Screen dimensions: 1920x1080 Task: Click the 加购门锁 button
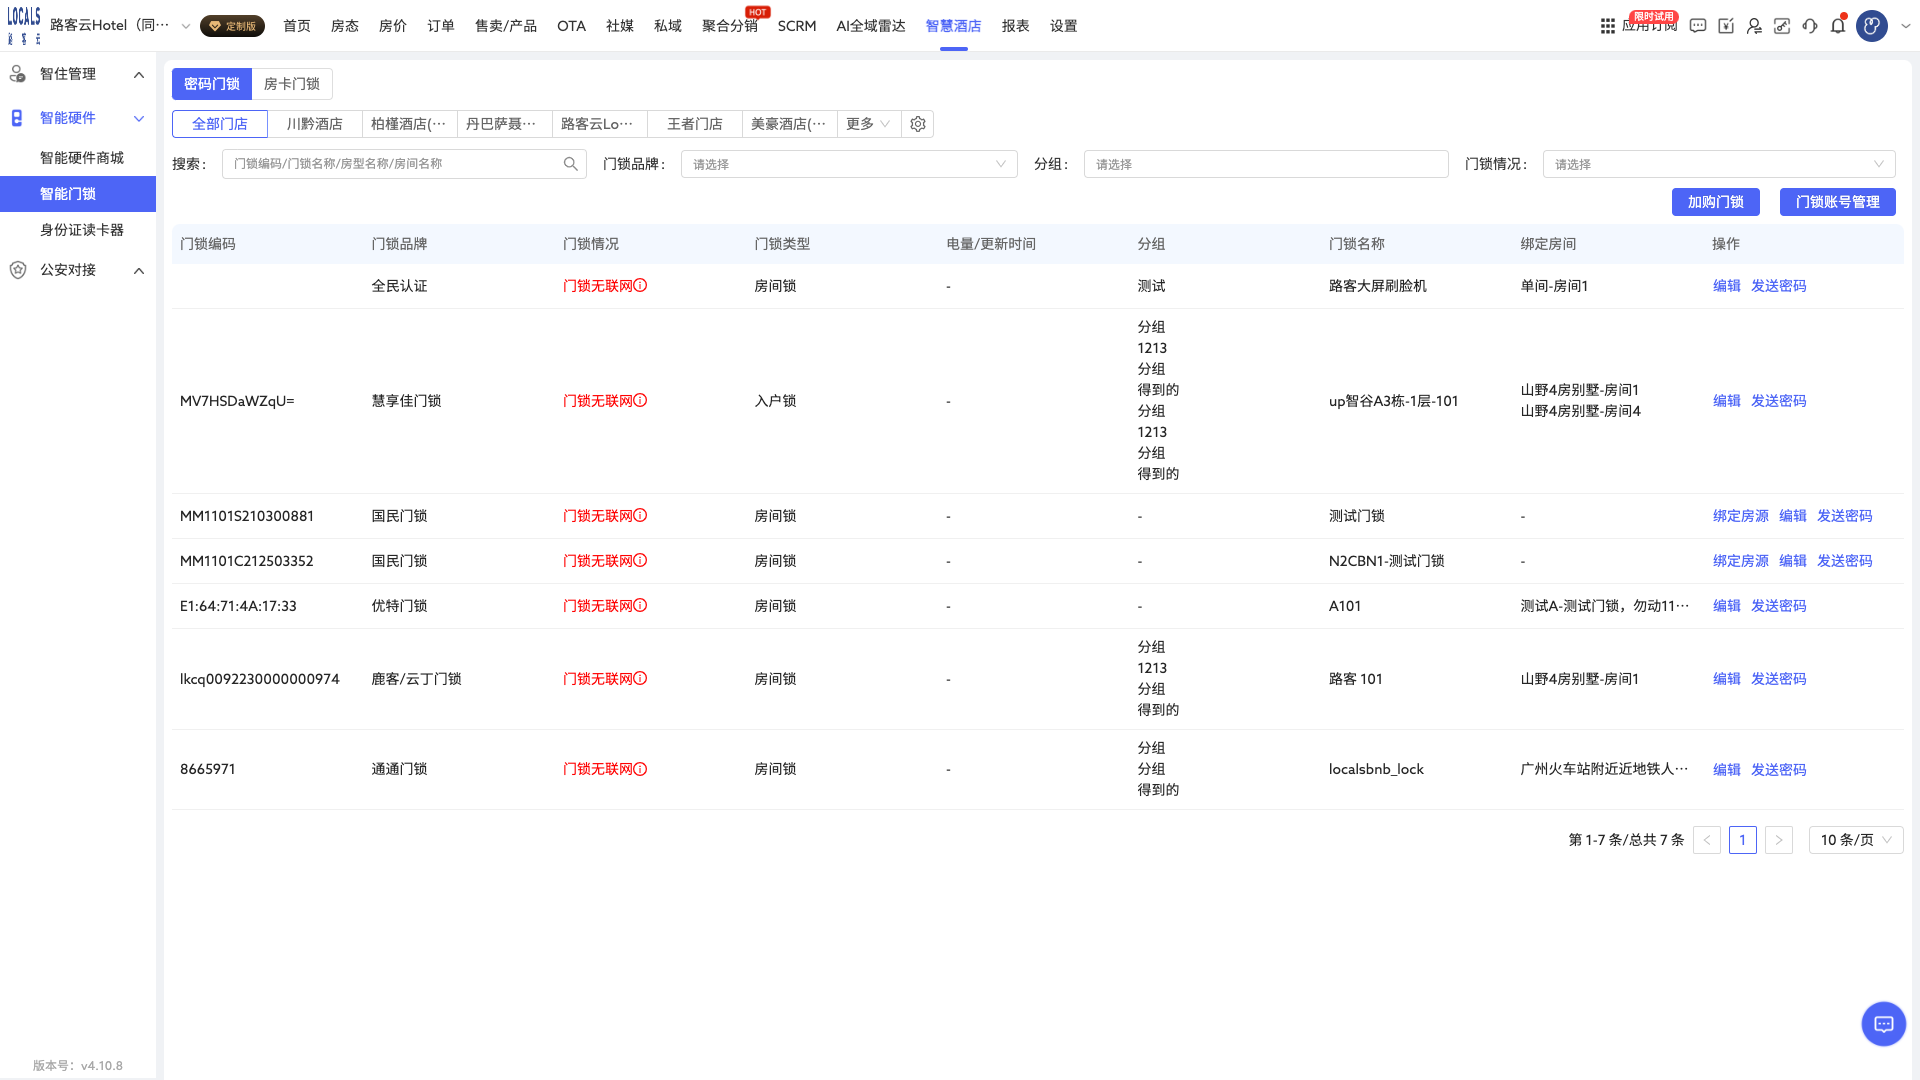pyautogui.click(x=1716, y=202)
